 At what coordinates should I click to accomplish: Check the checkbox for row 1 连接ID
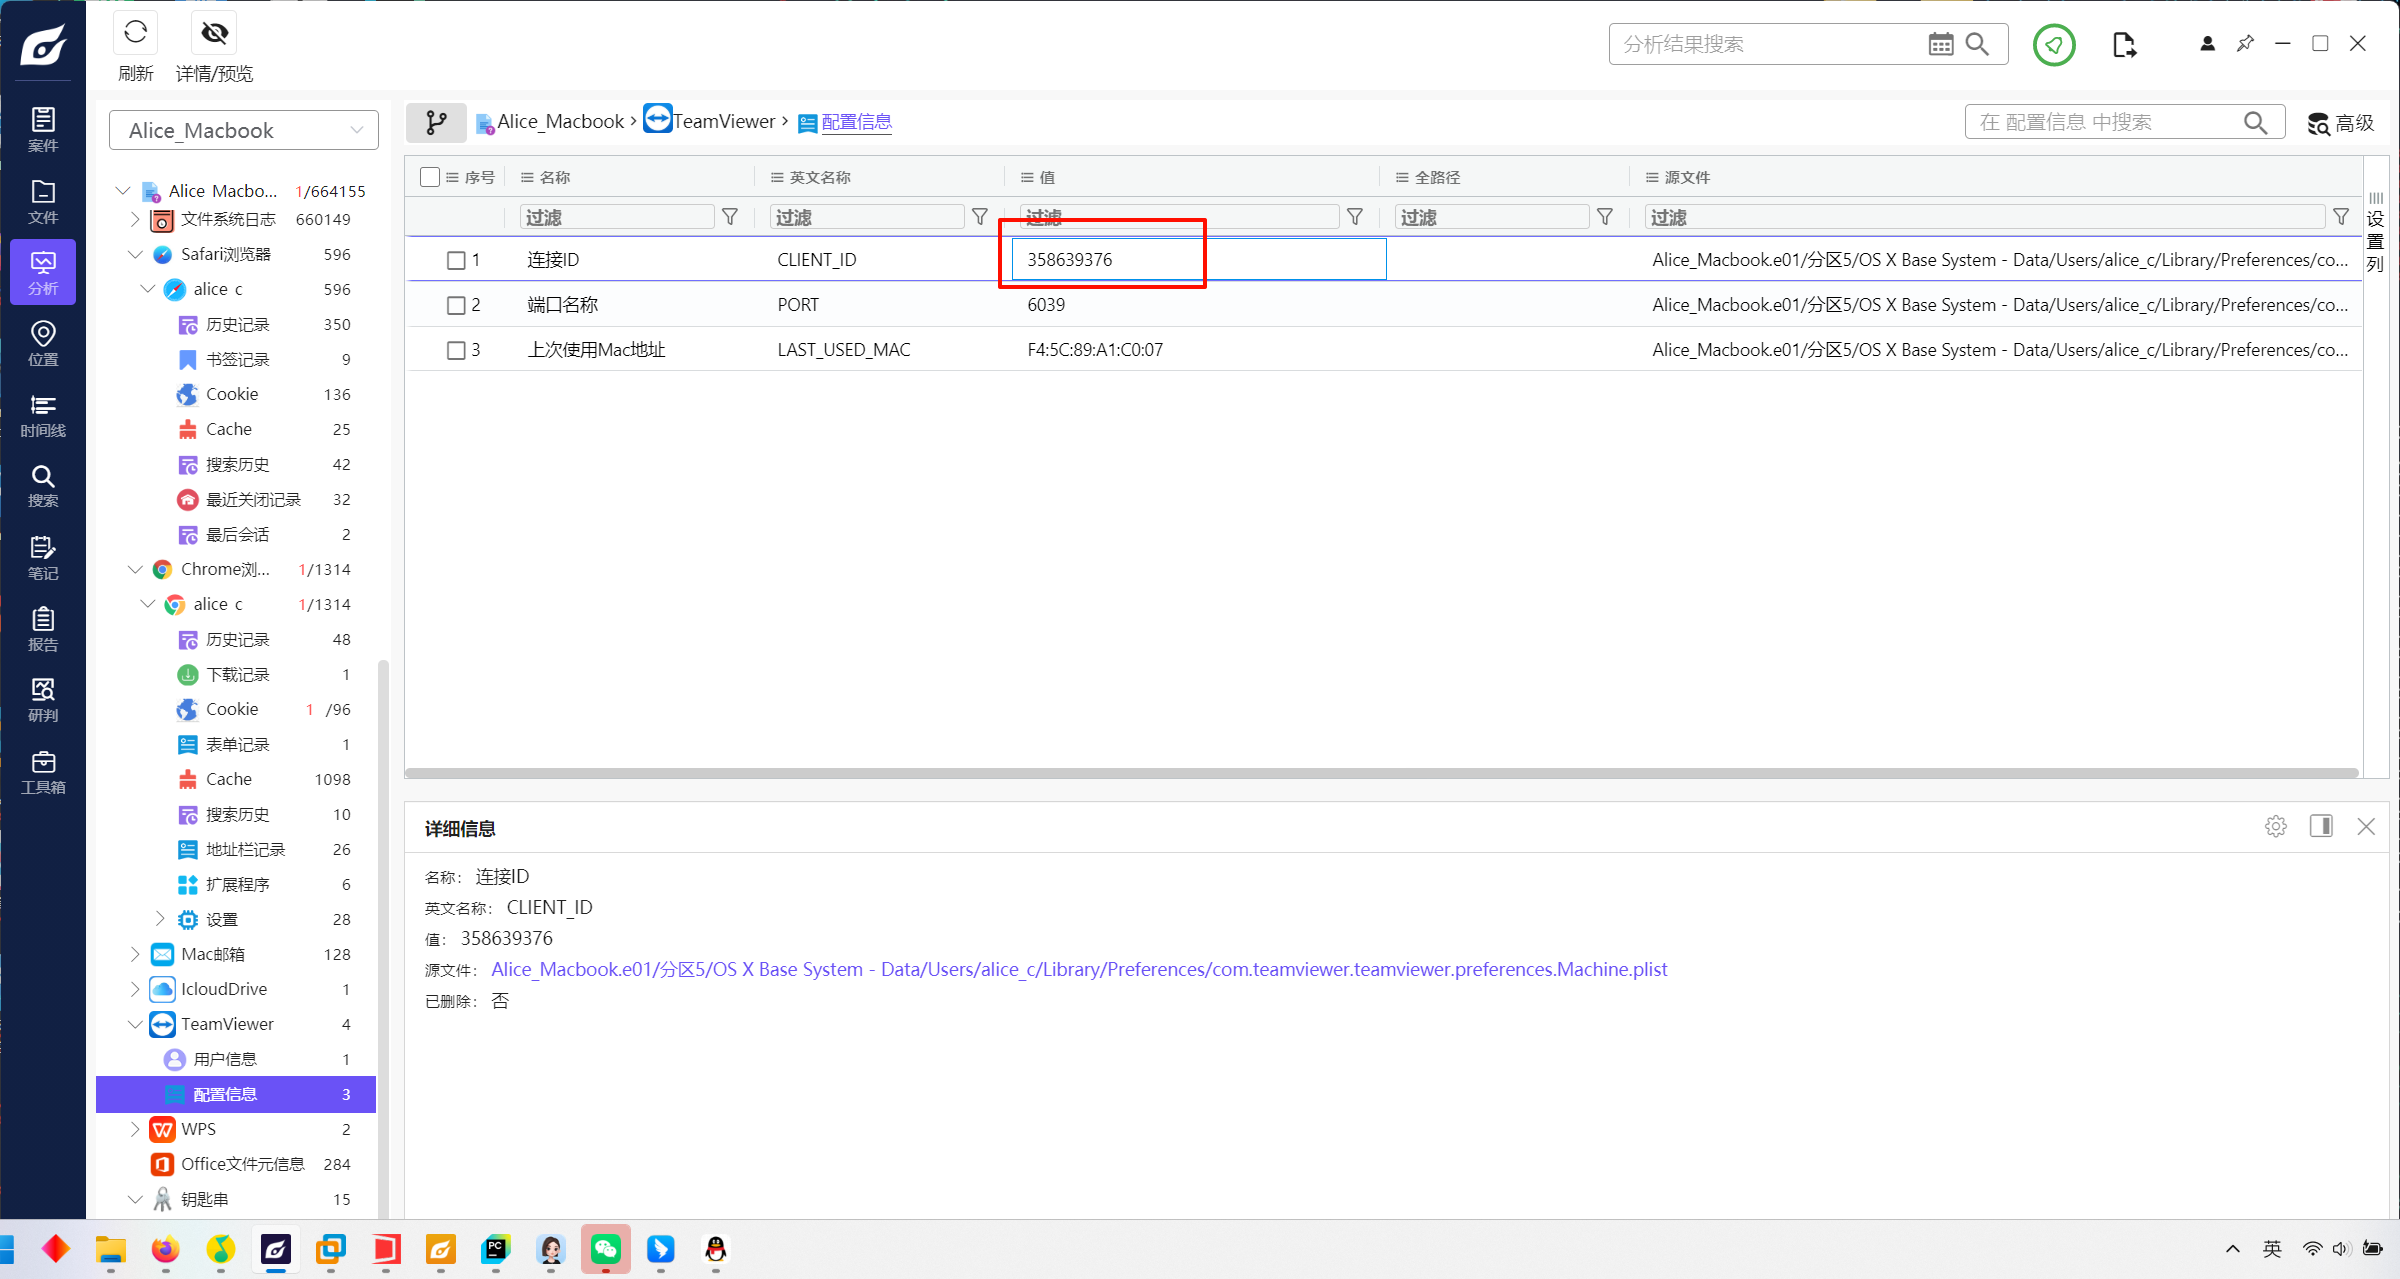pos(456,260)
